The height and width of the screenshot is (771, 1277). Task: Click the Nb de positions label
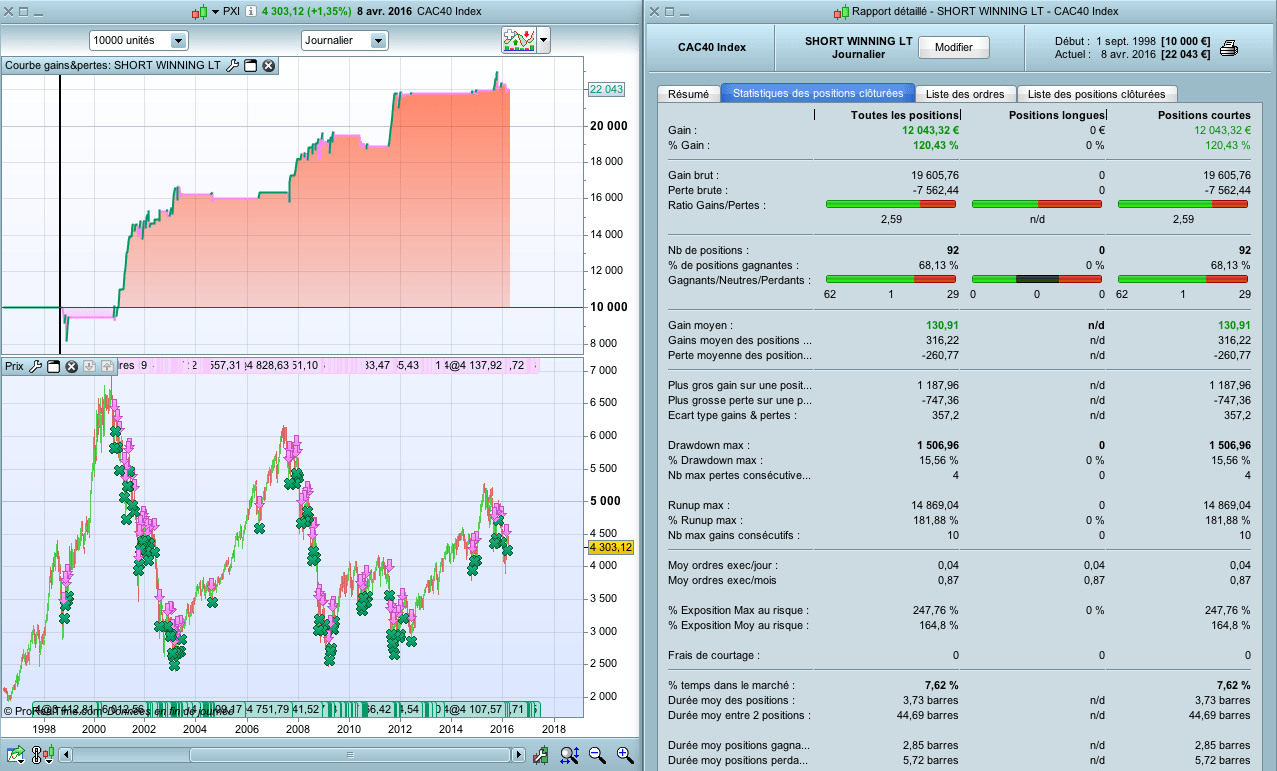point(708,250)
